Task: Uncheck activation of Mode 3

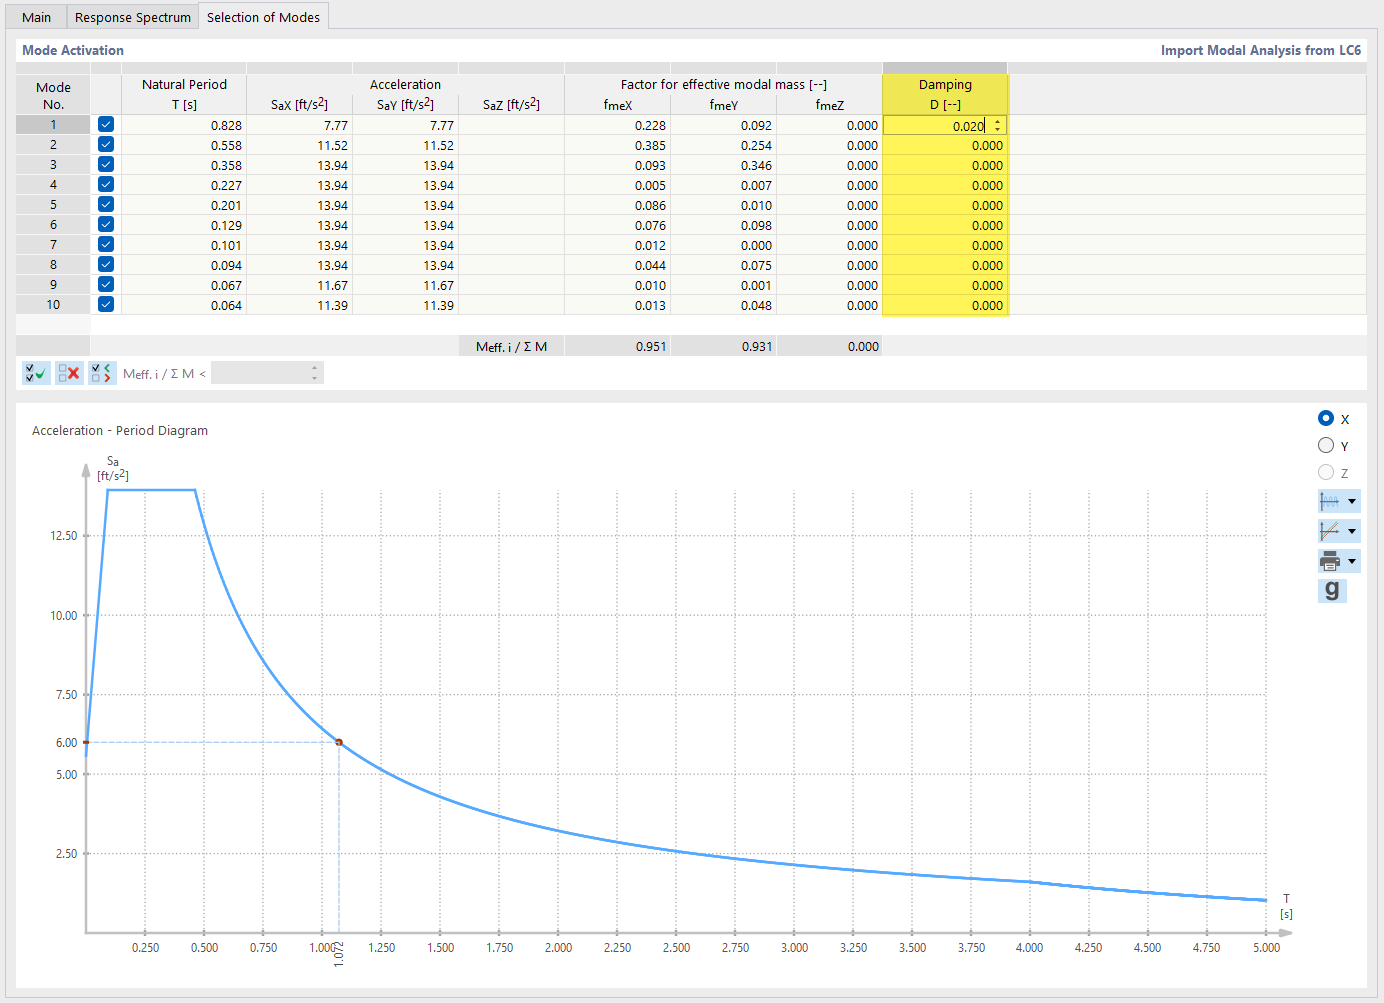Action: pos(105,164)
